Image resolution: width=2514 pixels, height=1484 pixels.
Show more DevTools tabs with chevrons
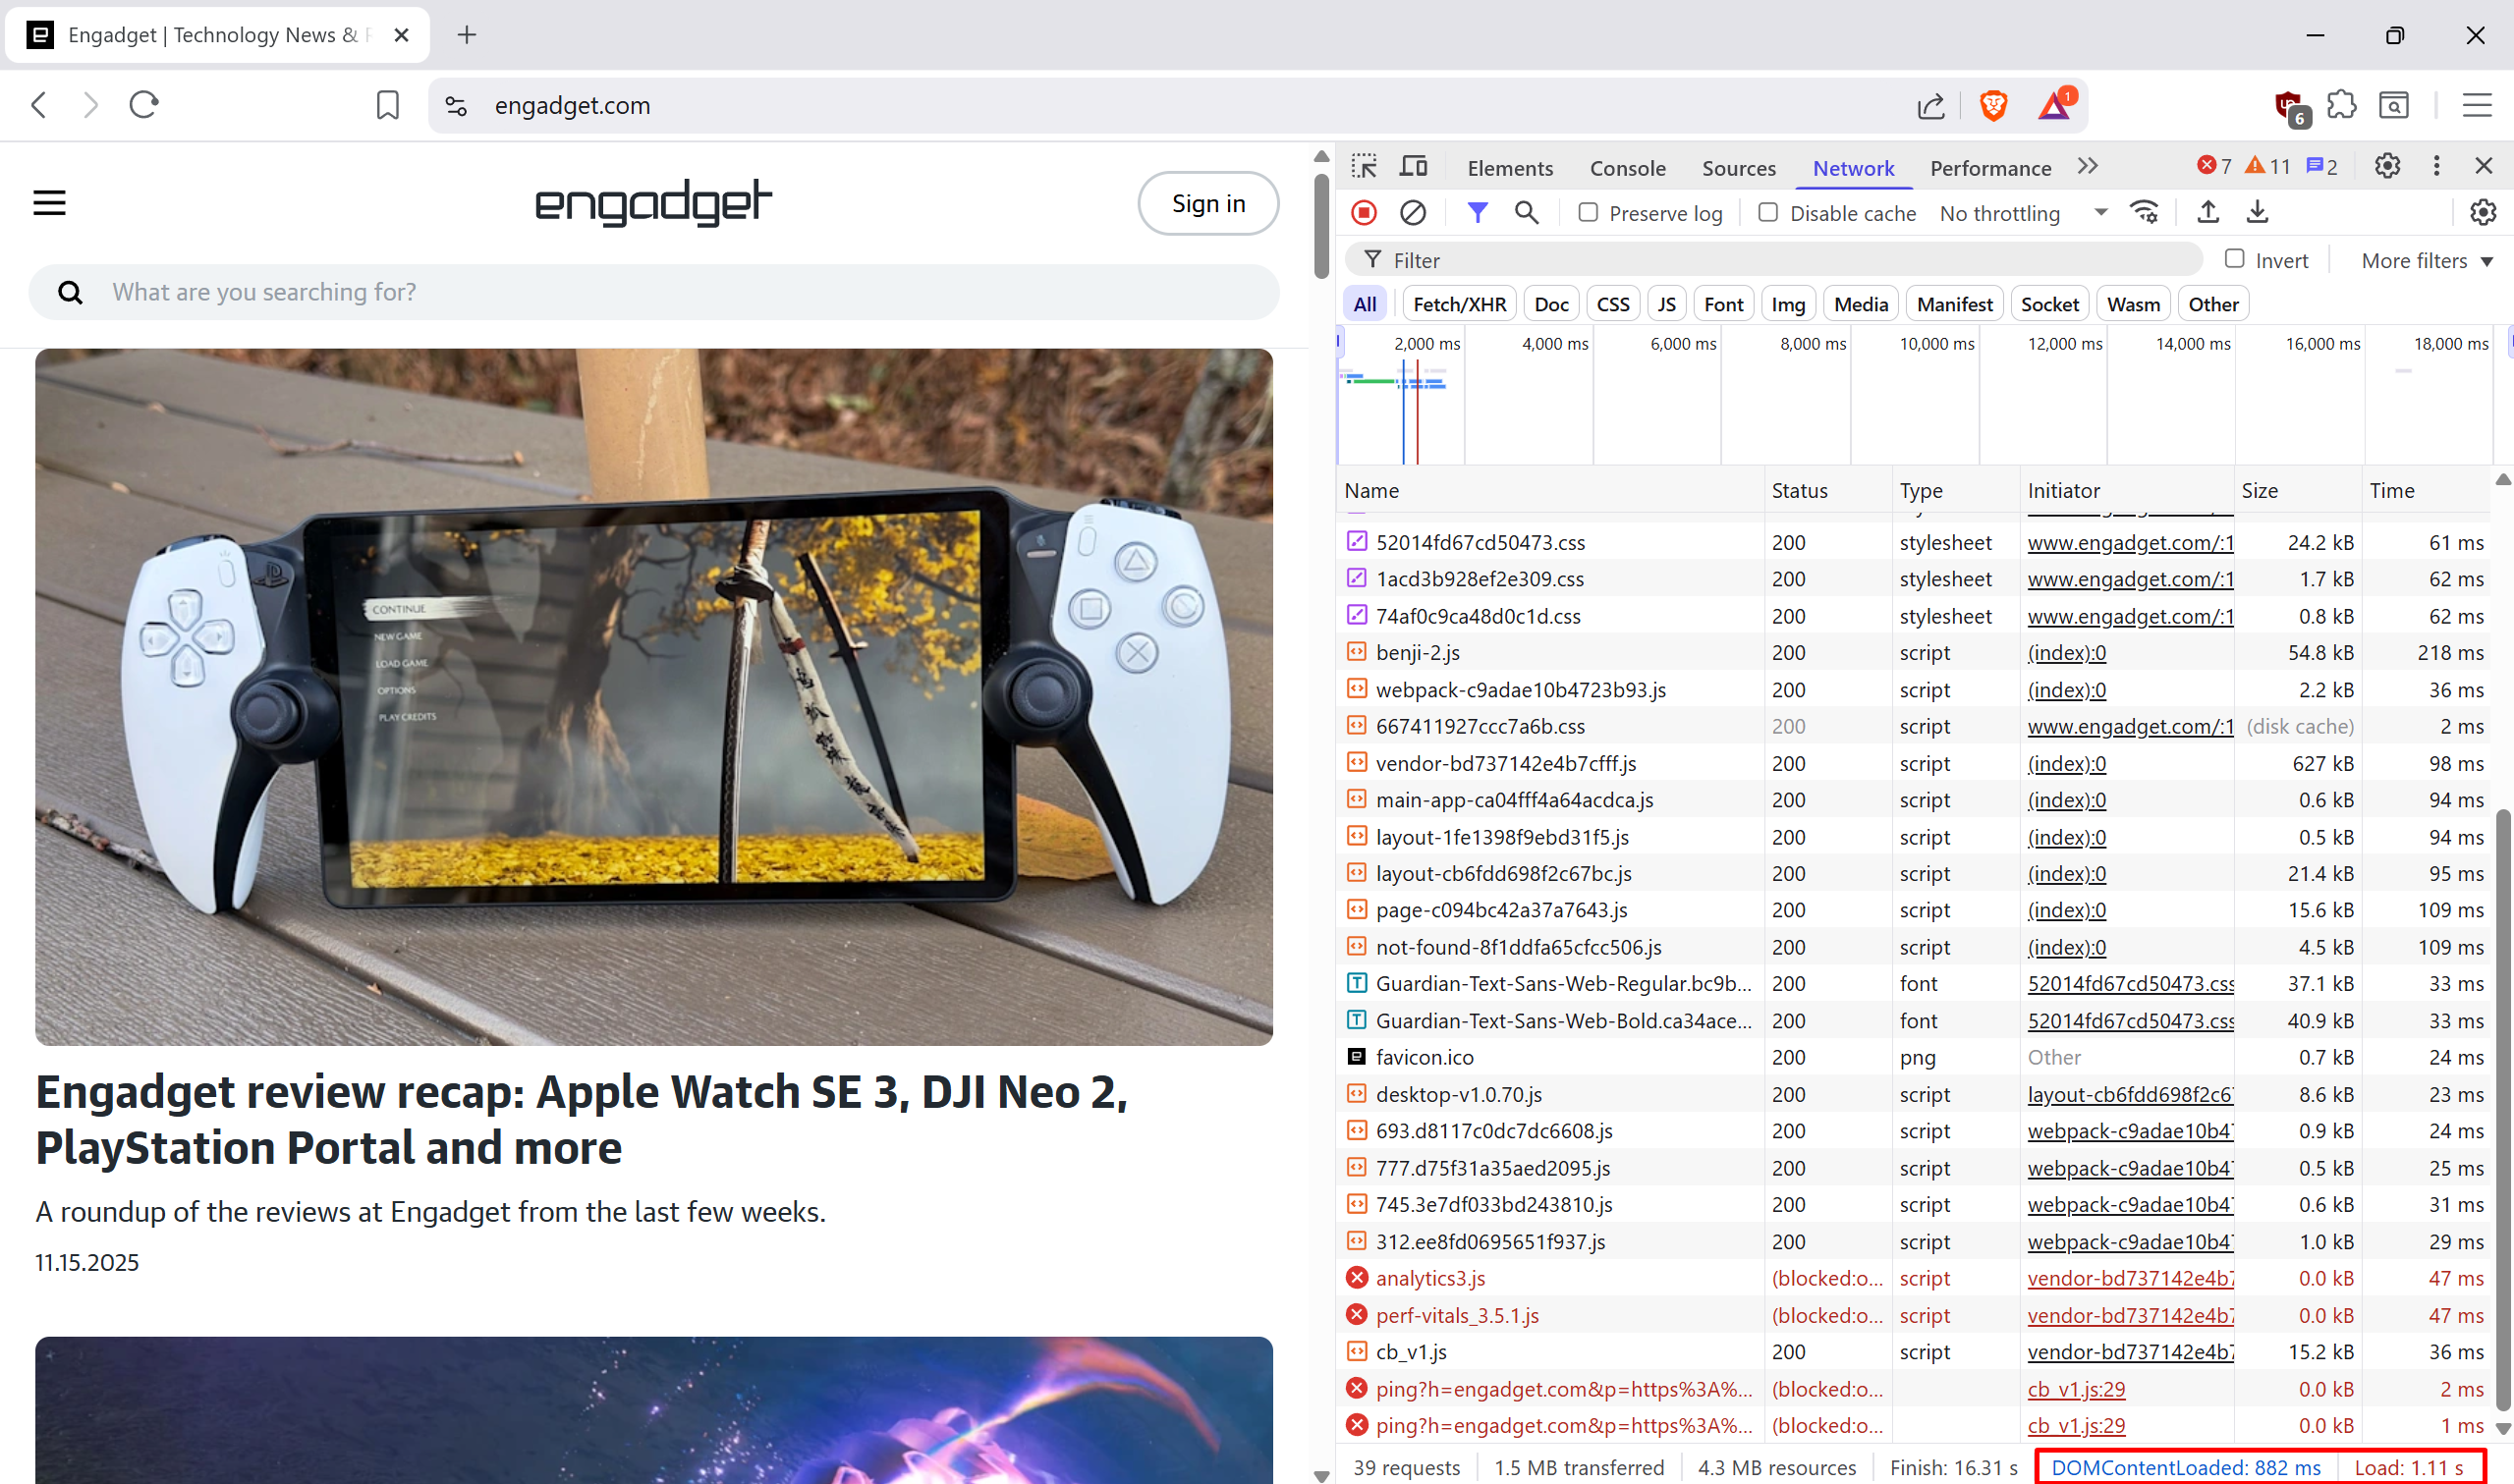click(2087, 166)
